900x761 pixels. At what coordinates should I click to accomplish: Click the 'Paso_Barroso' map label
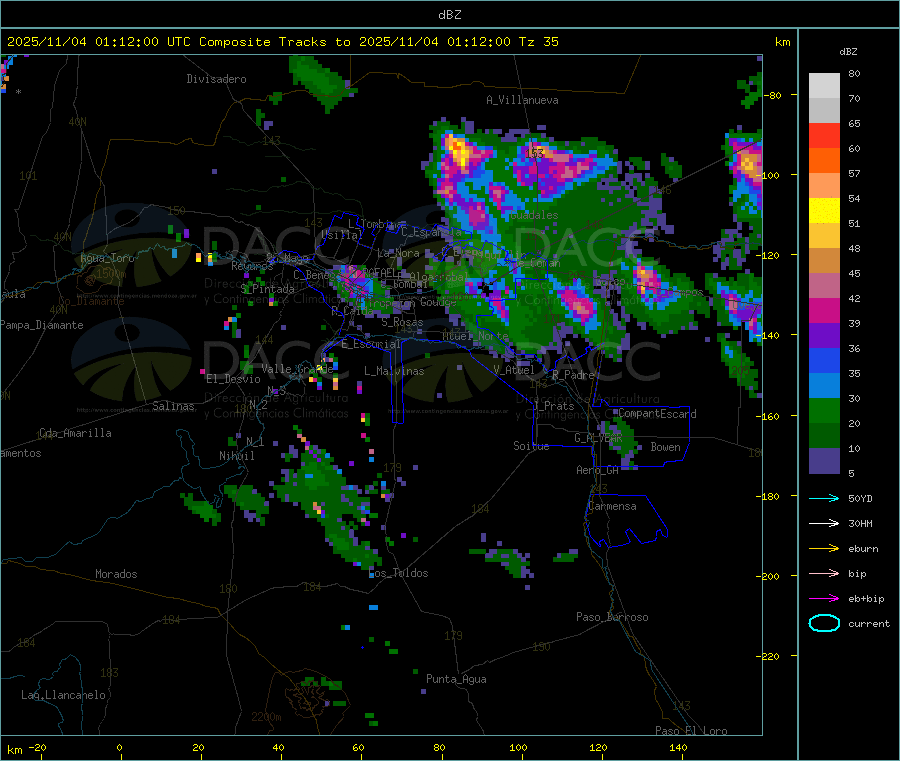click(612, 617)
